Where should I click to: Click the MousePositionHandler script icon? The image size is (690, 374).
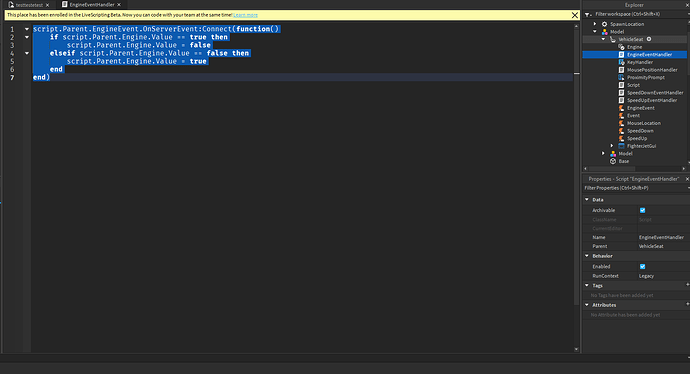(621, 70)
